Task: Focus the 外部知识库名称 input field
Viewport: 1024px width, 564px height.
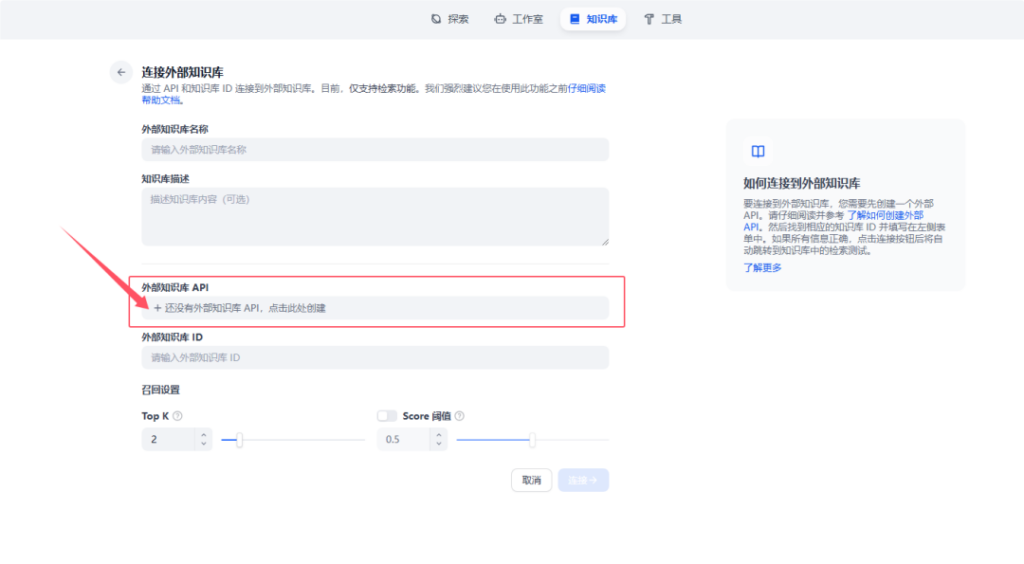Action: tap(375, 150)
